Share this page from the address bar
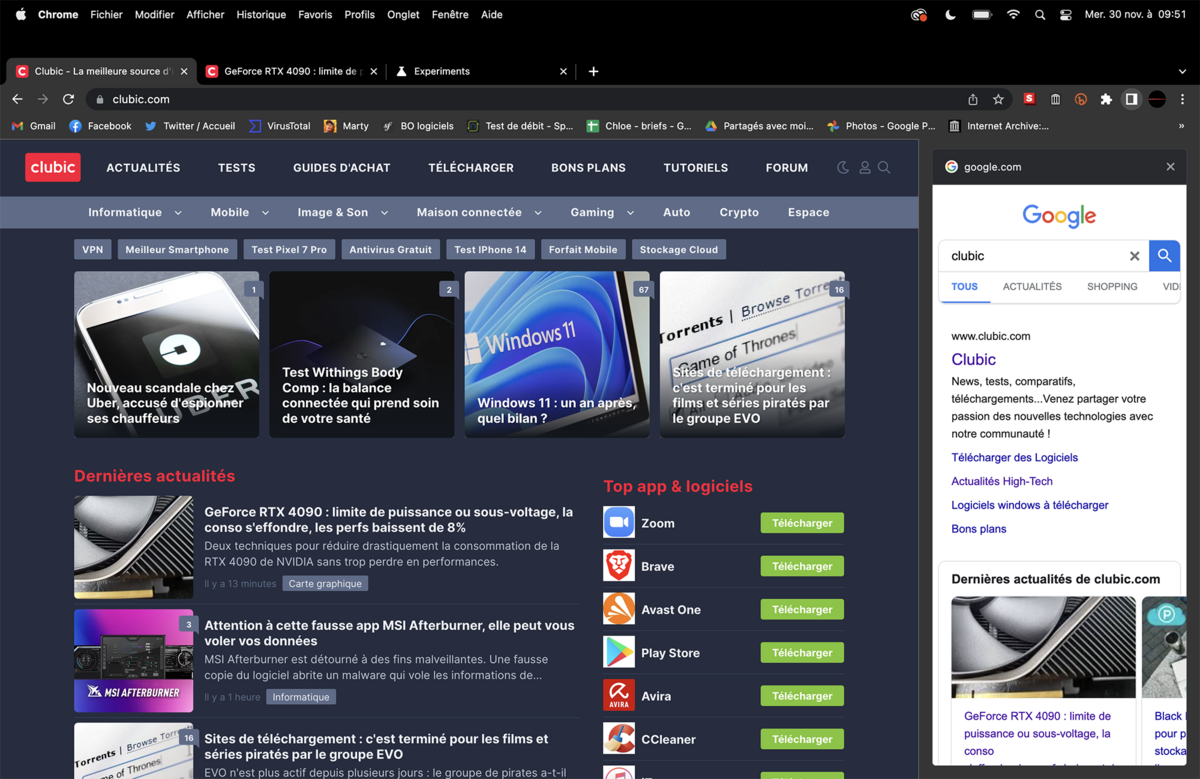 pos(973,99)
